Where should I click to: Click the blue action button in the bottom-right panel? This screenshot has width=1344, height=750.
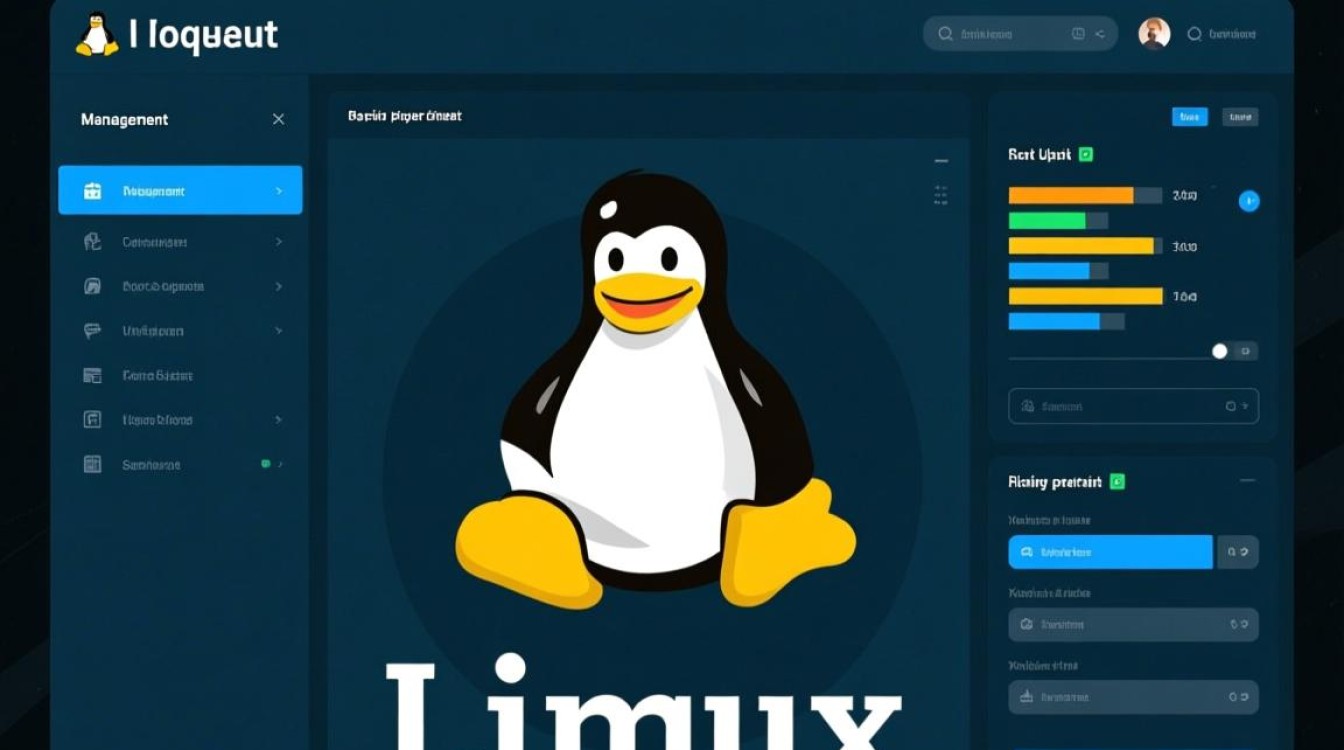click(1110, 551)
